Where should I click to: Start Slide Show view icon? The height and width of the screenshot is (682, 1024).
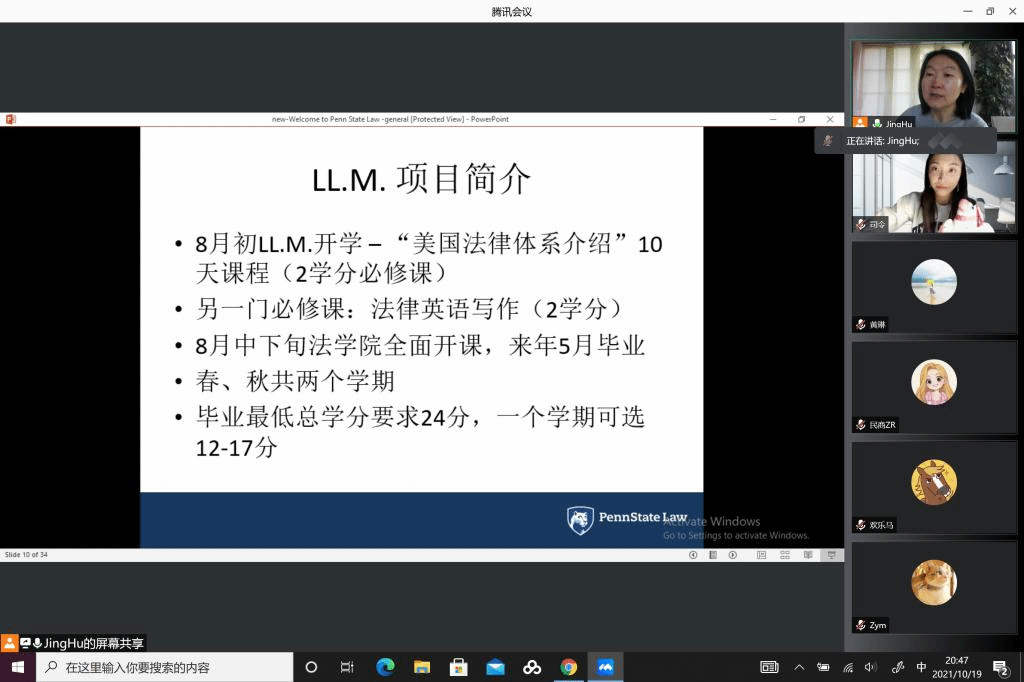[x=830, y=555]
